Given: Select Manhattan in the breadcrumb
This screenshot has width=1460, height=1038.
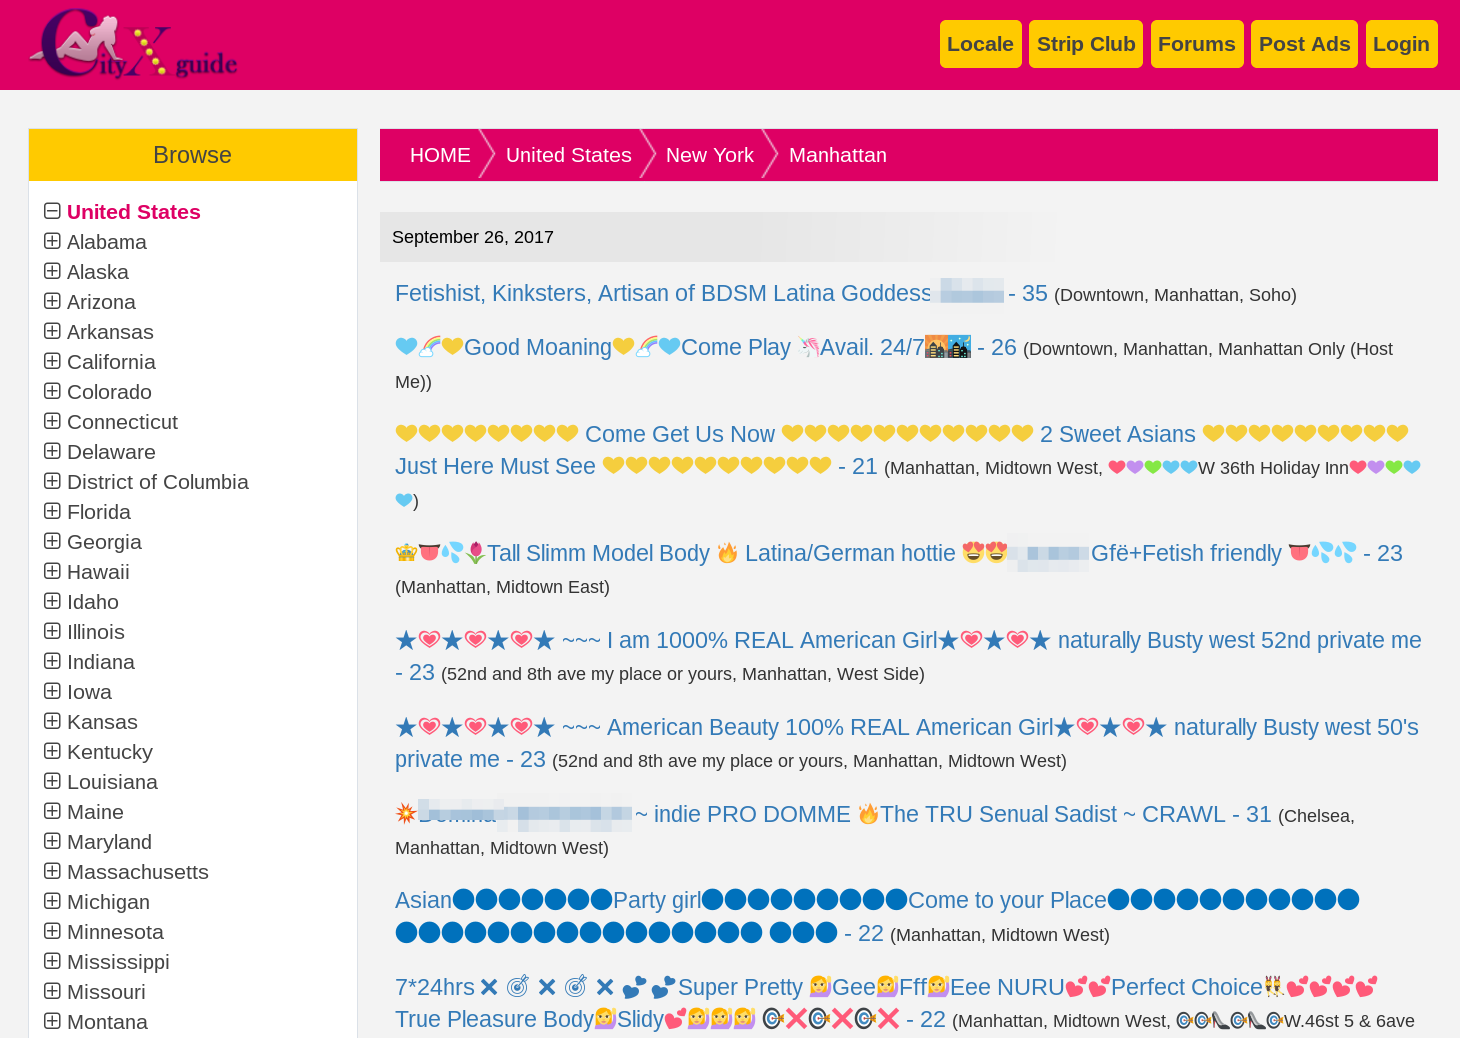Looking at the screenshot, I should pyautogui.click(x=838, y=155).
